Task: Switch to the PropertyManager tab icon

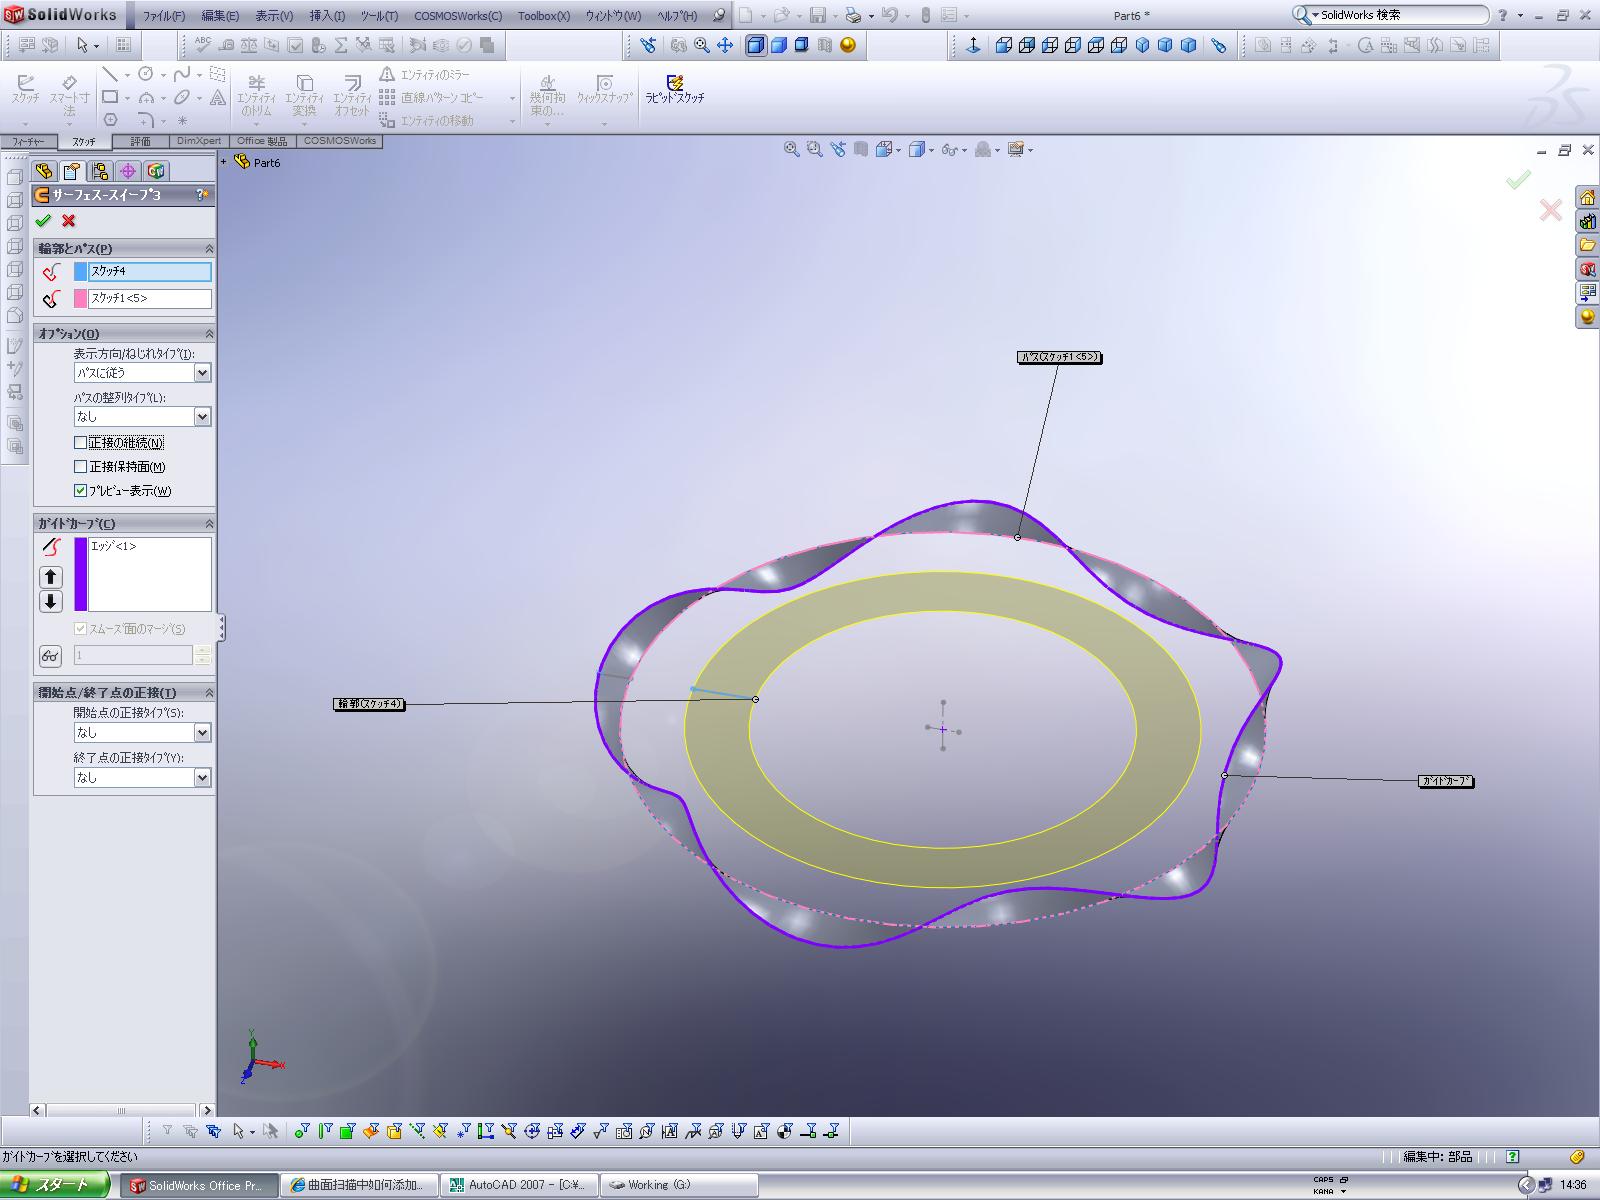Action: pyautogui.click(x=71, y=171)
